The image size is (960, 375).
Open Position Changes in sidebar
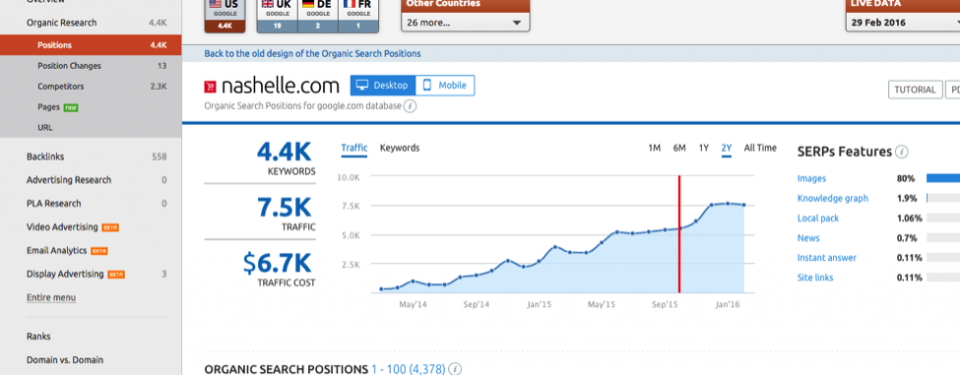(69, 66)
